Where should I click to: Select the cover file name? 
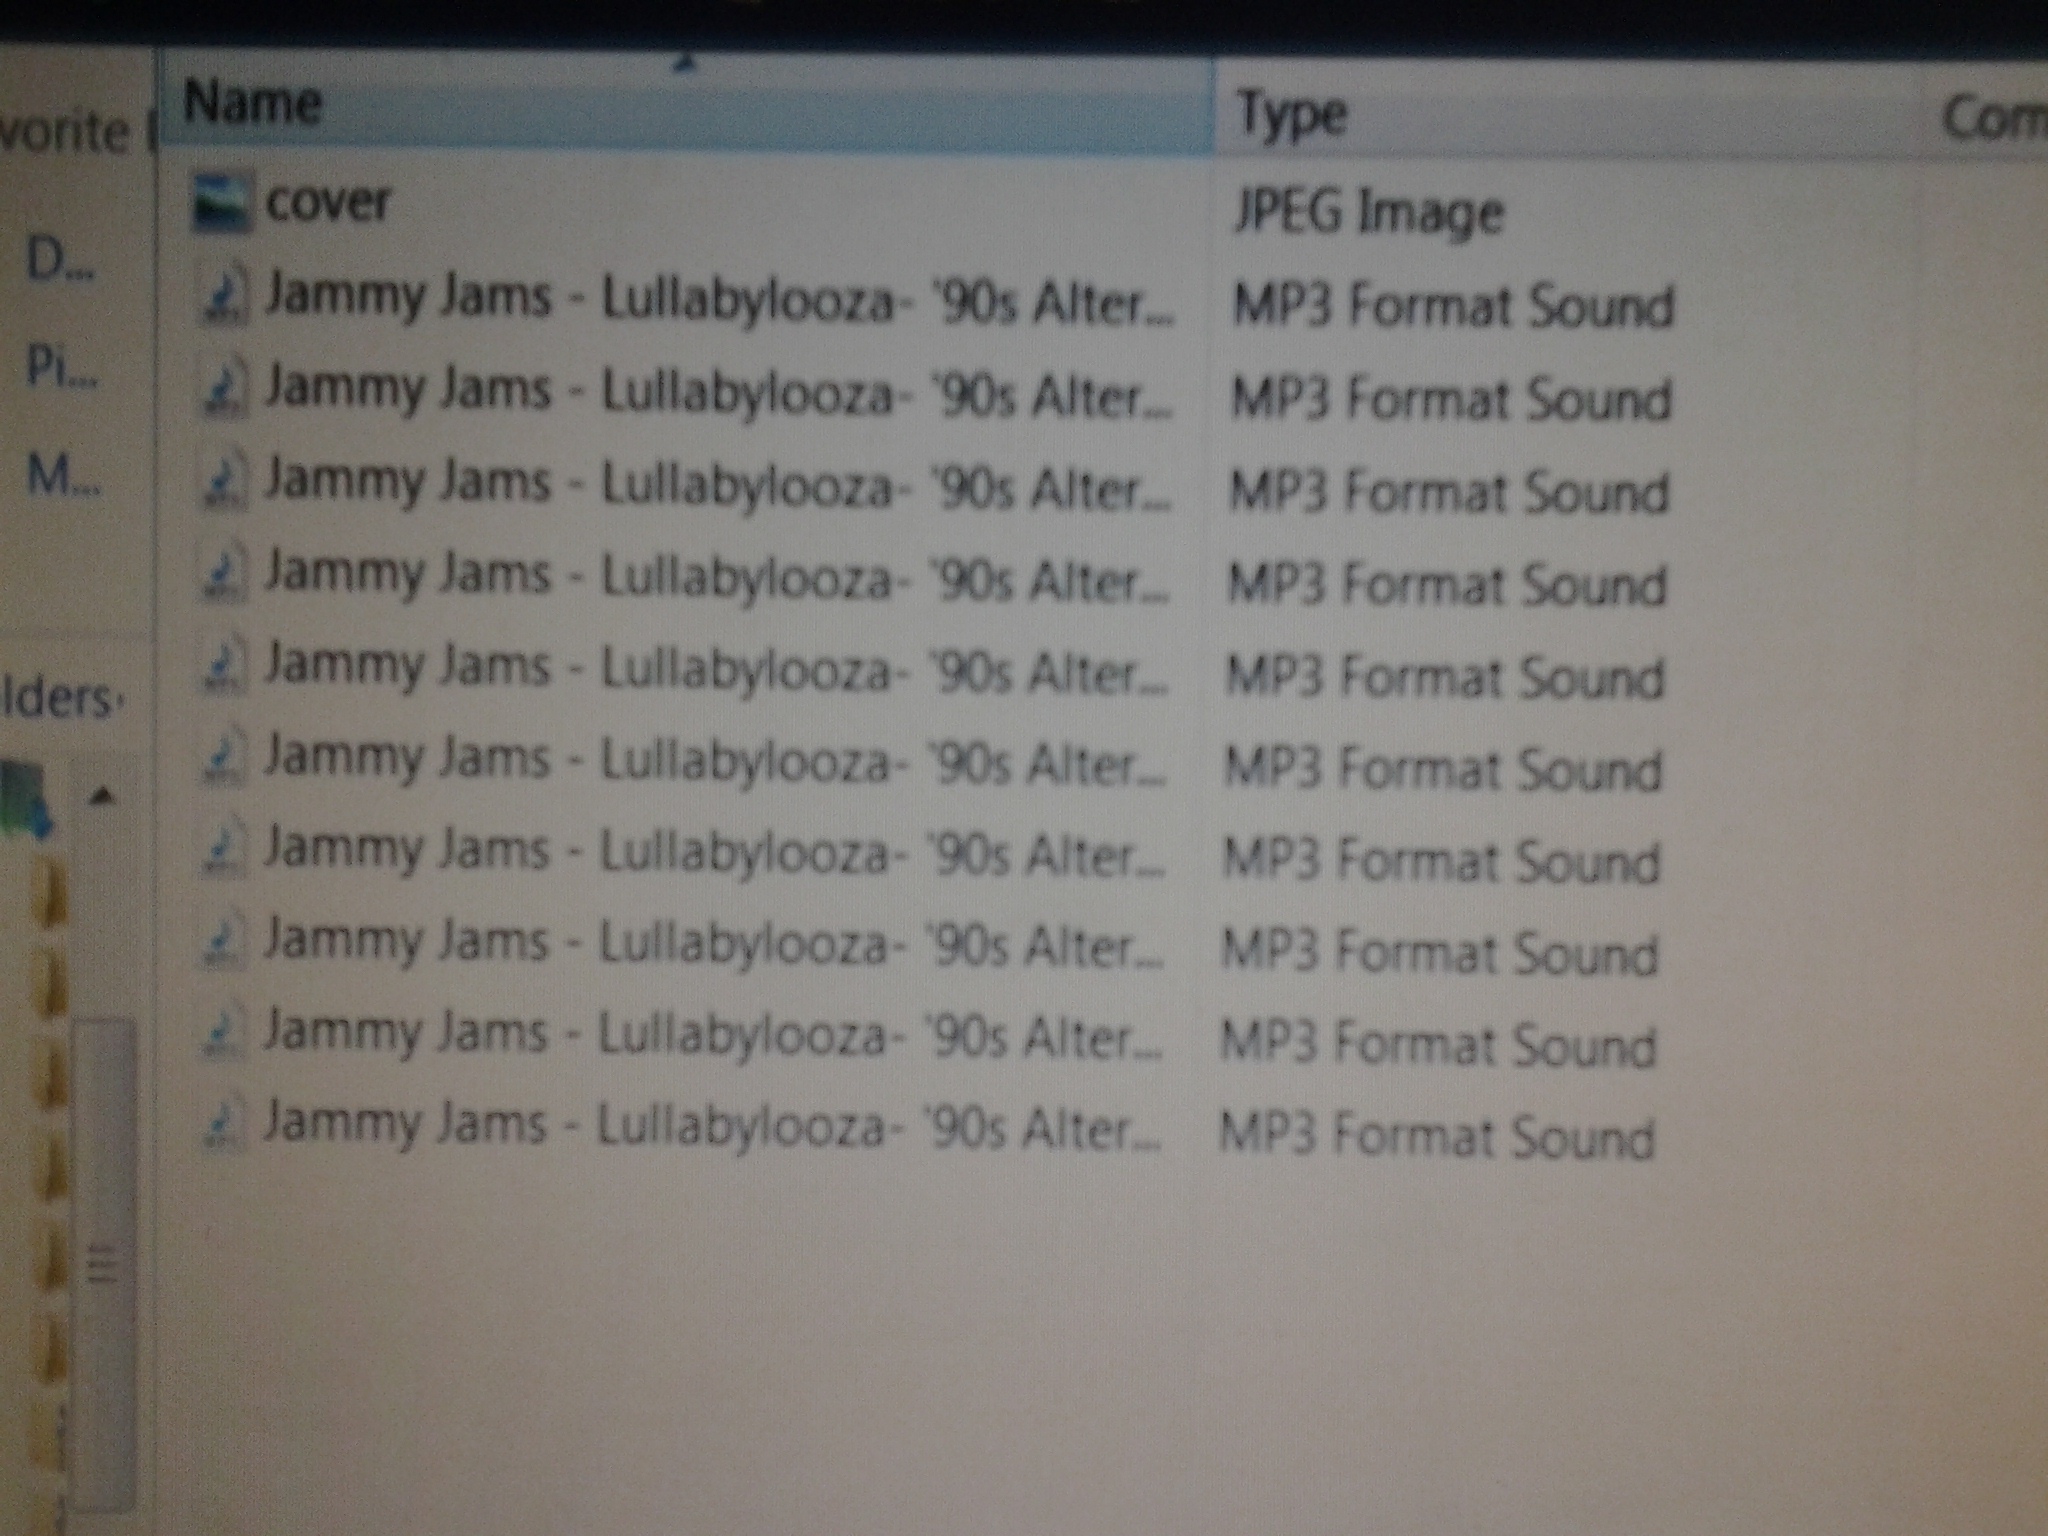[327, 203]
